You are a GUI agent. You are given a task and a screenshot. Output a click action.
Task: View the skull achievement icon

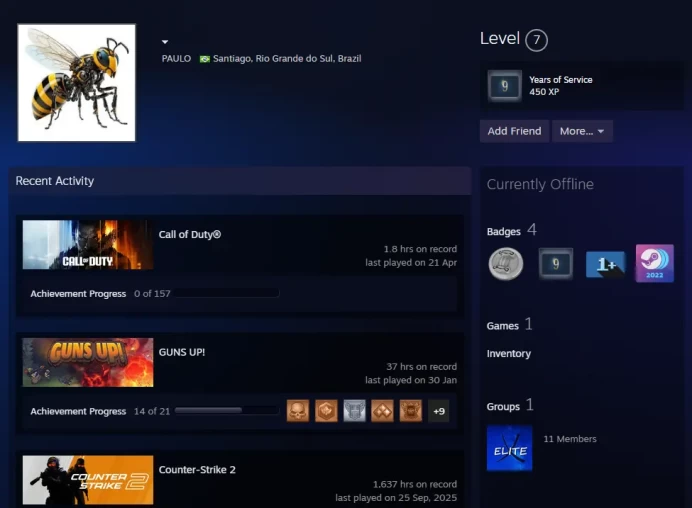click(x=298, y=411)
